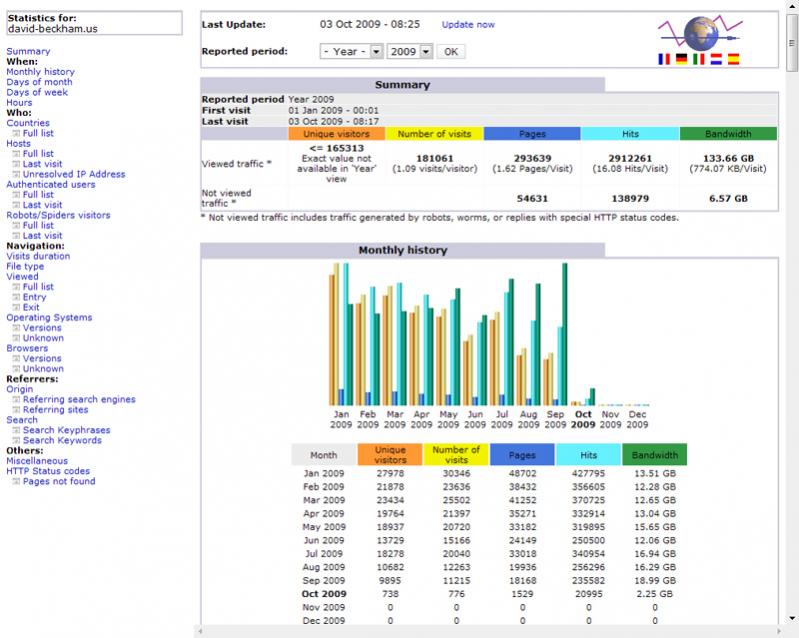Click the Update now link

coord(468,24)
